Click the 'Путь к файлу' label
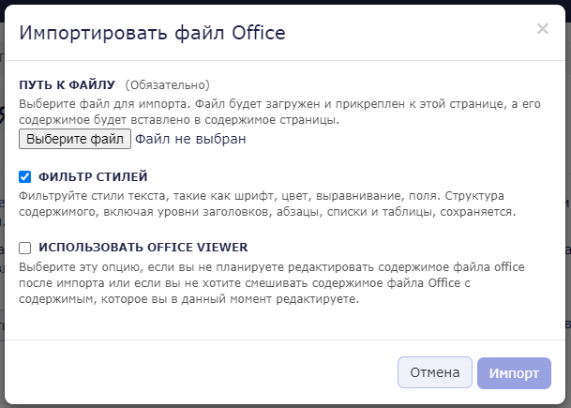571x408 pixels. tap(67, 85)
